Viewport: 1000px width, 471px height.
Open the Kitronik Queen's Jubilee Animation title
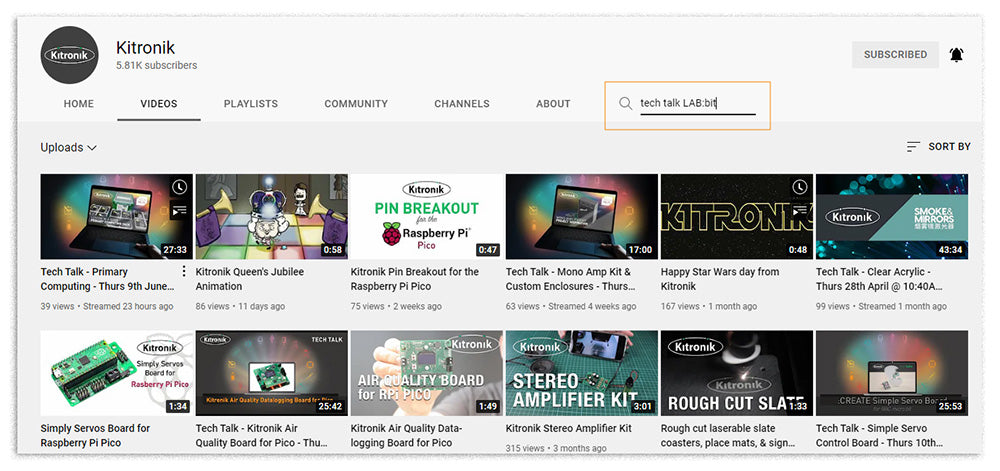249,279
